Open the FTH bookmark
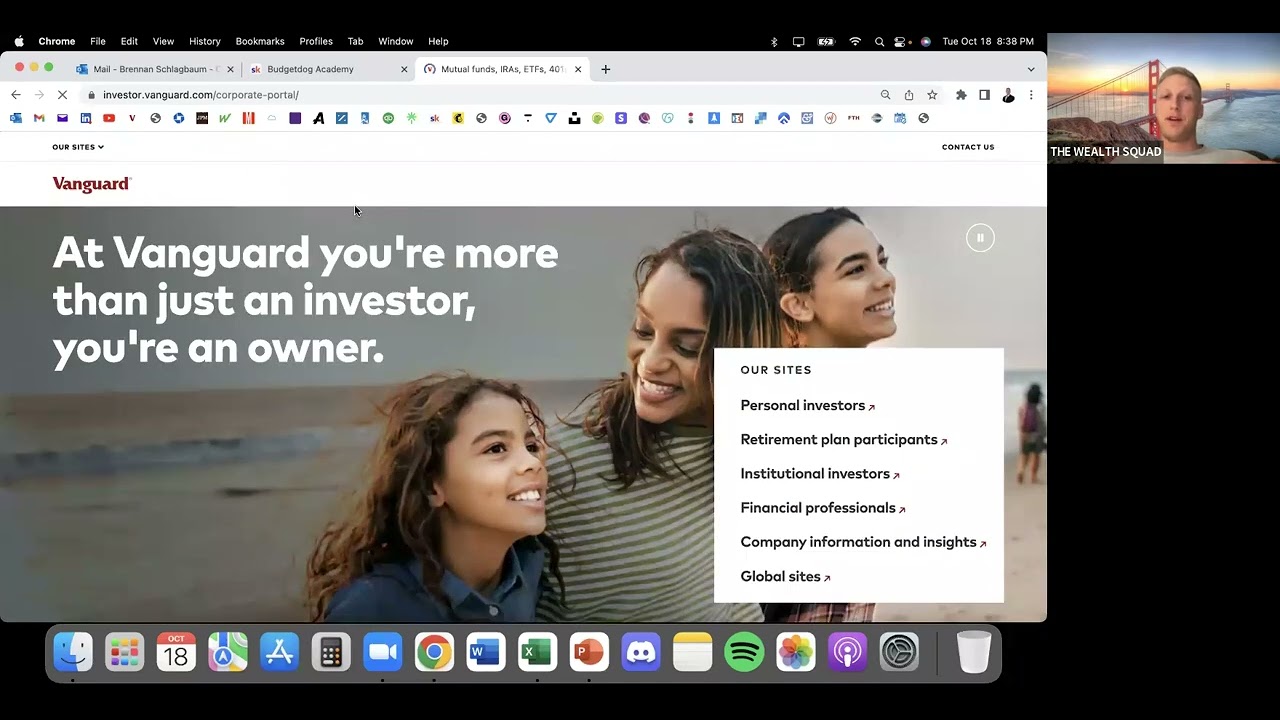This screenshot has height=720, width=1280. tap(853, 118)
